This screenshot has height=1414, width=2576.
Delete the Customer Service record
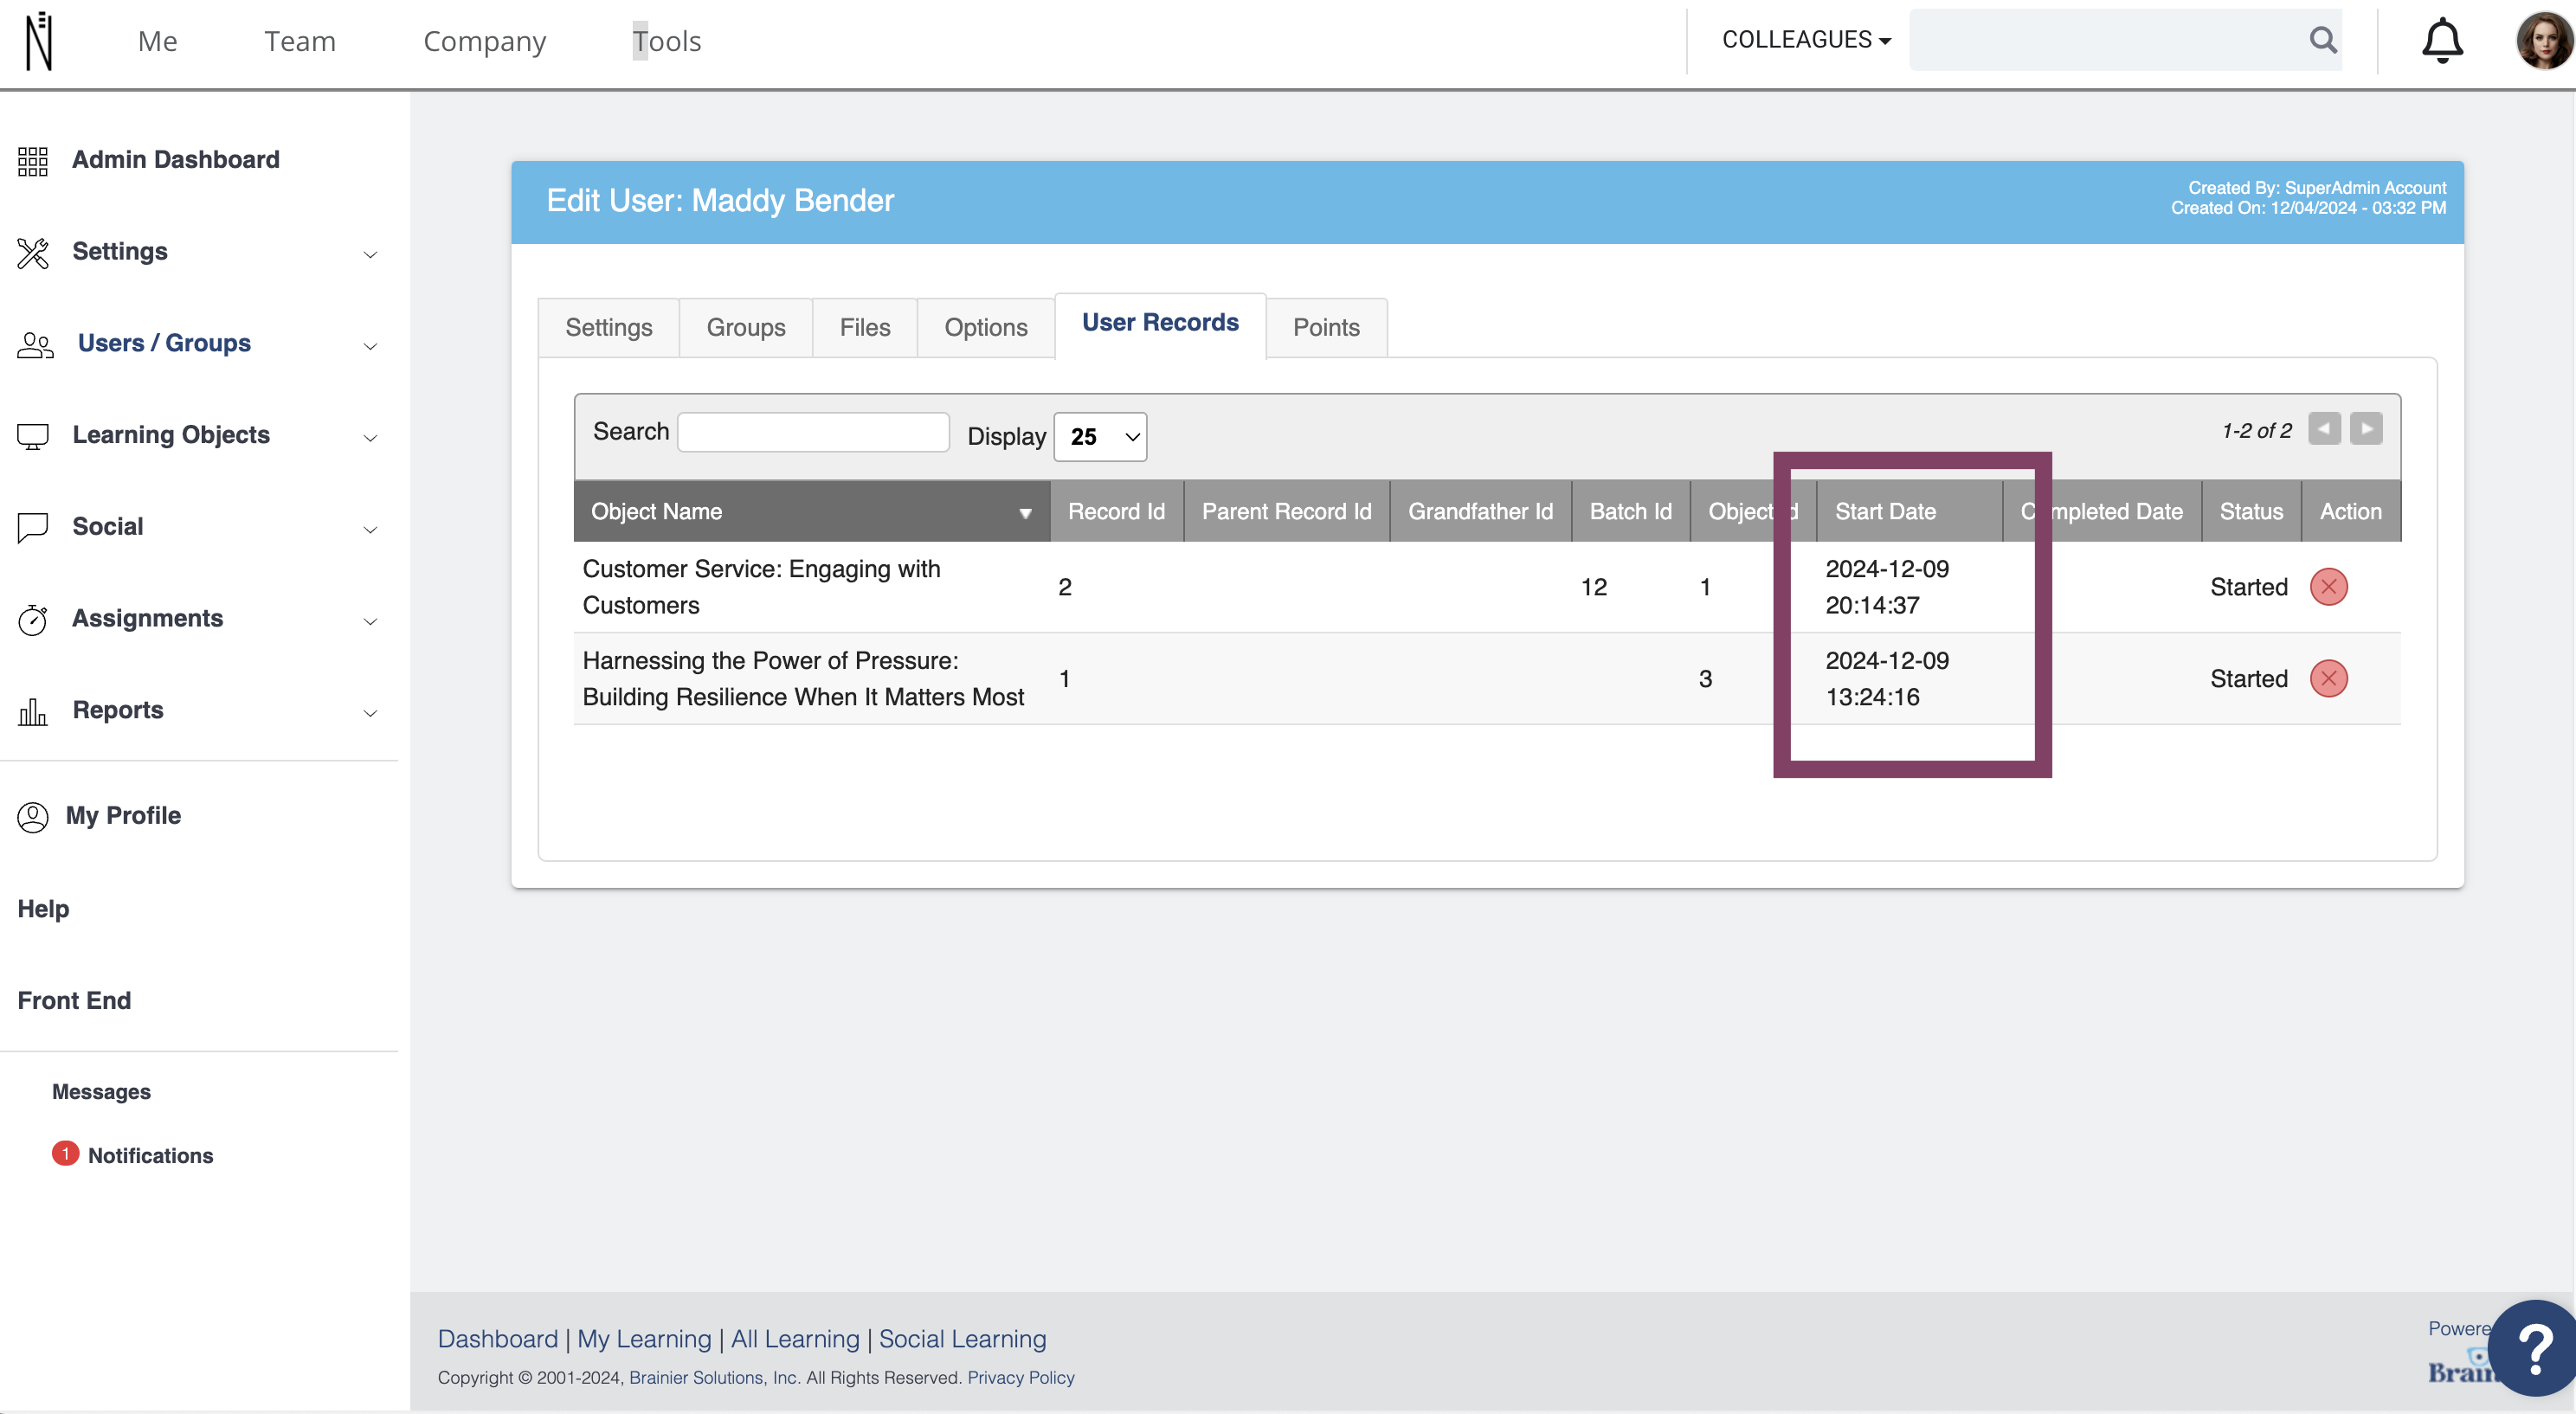click(x=2329, y=587)
